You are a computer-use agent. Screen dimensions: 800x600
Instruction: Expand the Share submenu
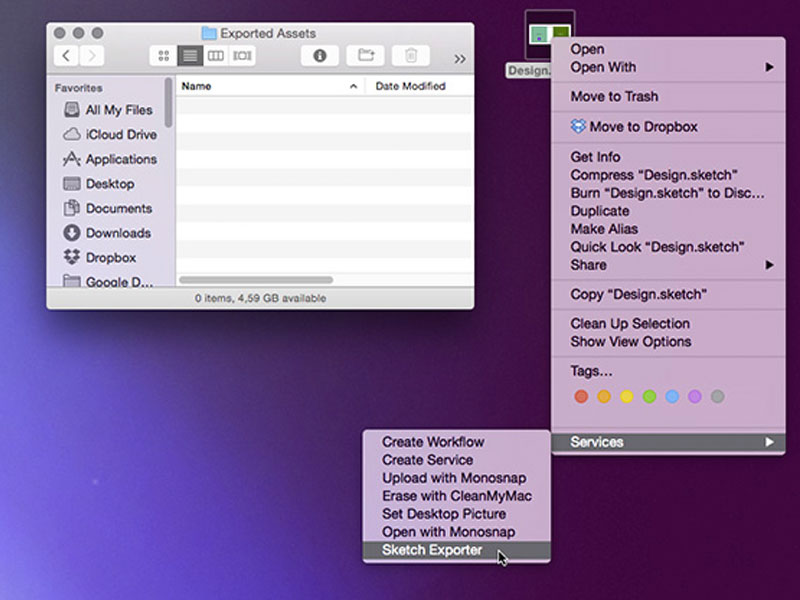pos(668,265)
